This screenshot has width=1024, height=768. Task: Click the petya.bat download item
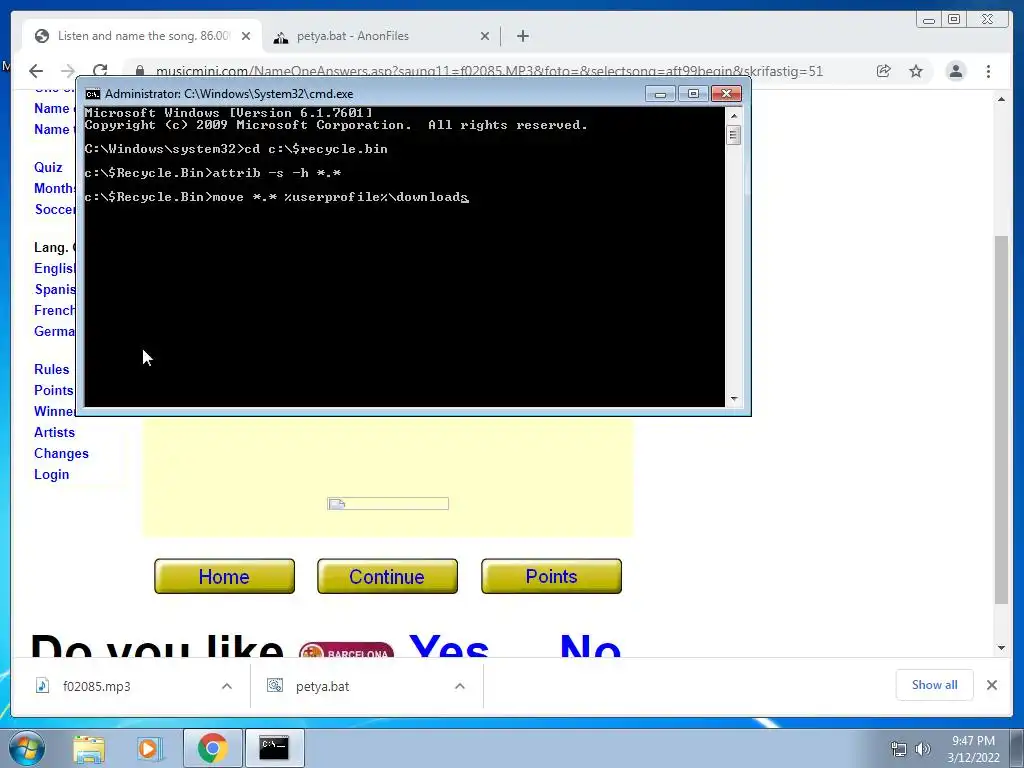tap(323, 686)
